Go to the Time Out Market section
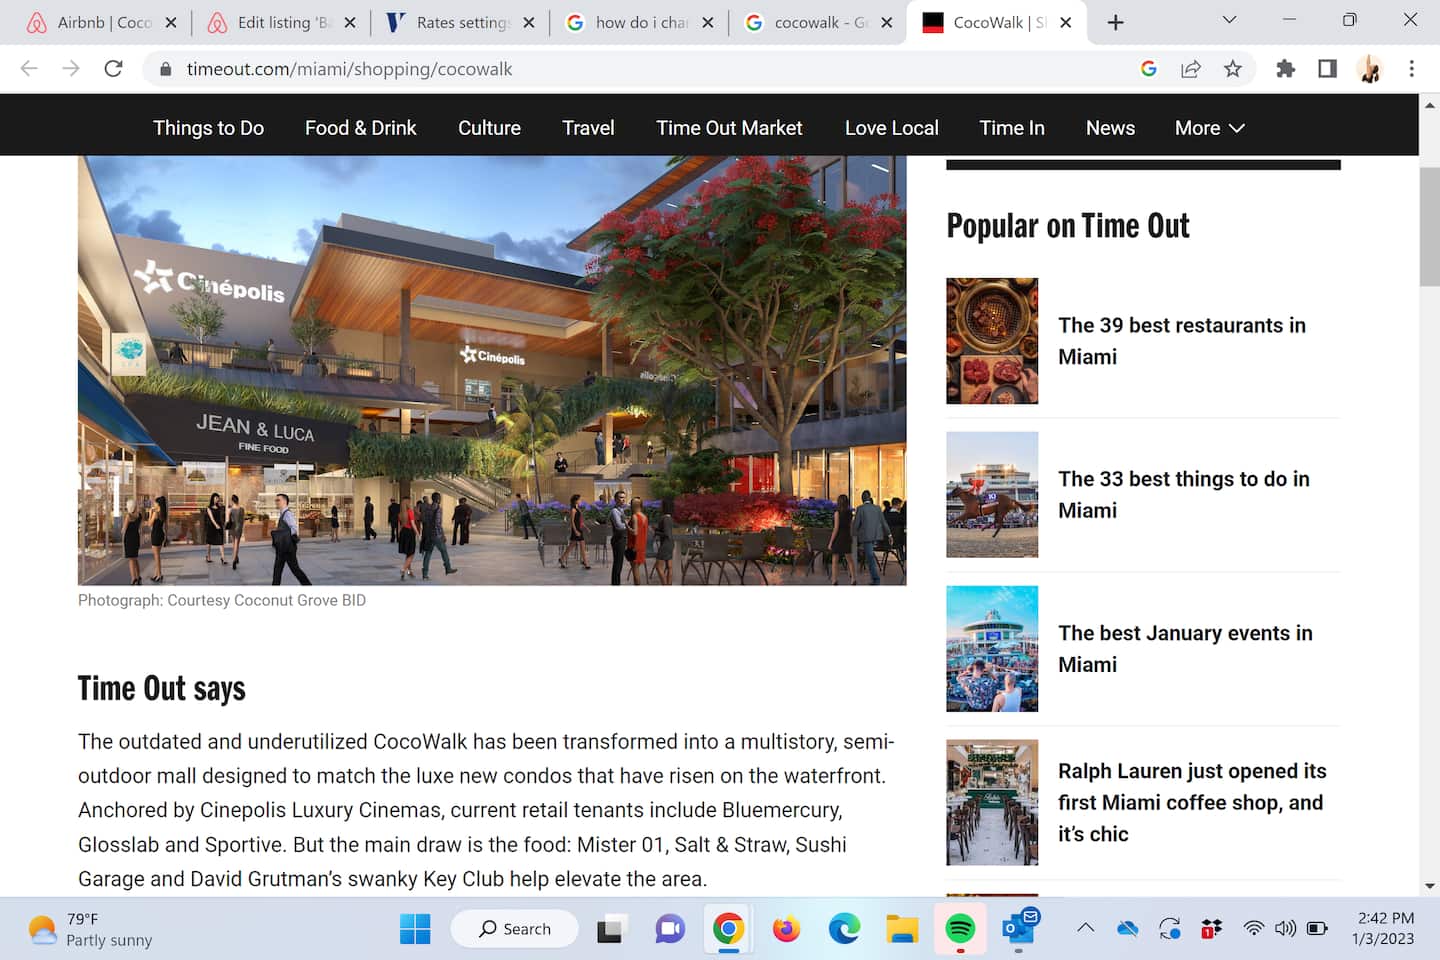The image size is (1440, 960). 729,128
